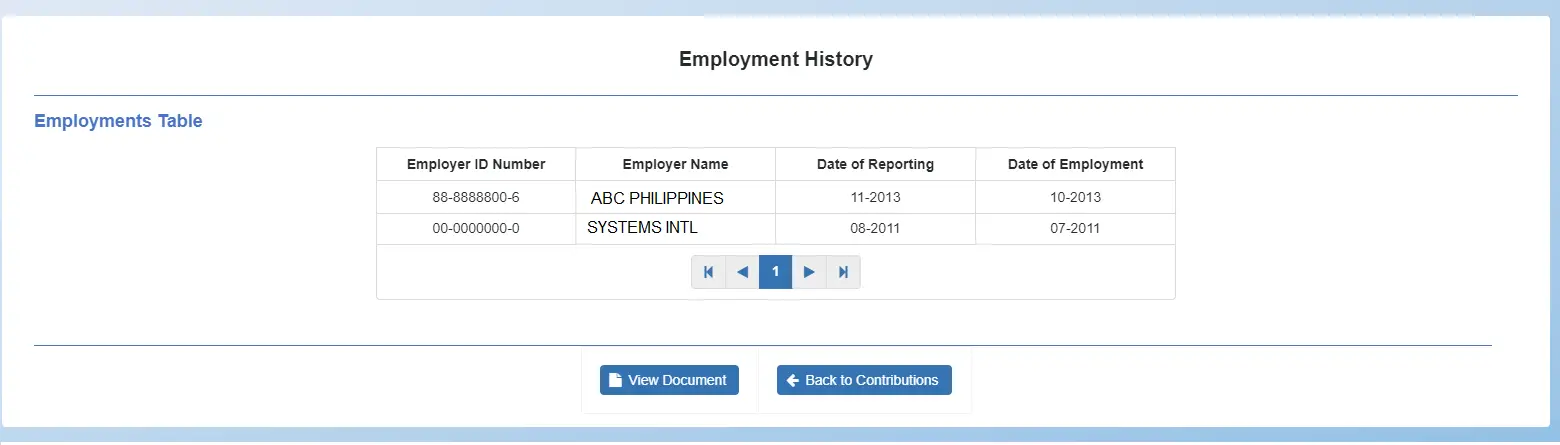Click the Employer Name column header

[x=675, y=164]
